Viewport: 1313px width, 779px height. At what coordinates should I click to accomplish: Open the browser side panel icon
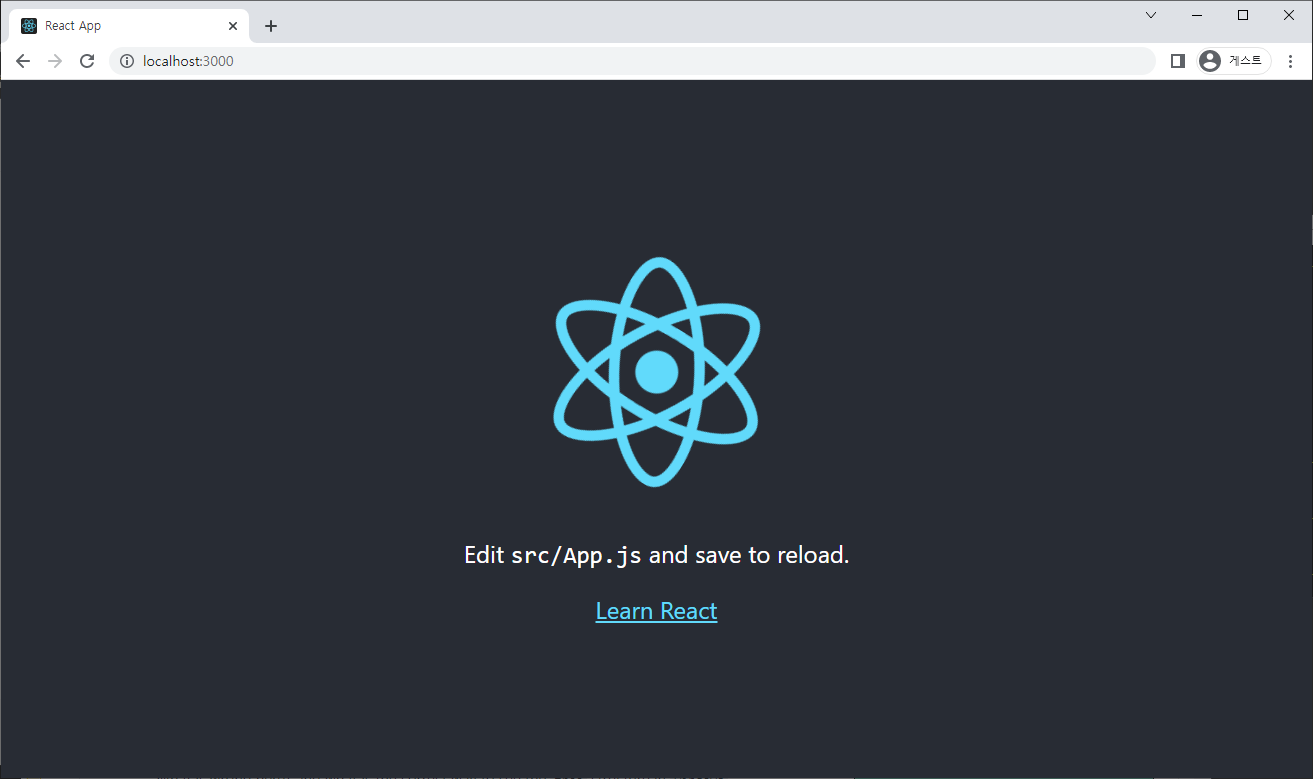tap(1177, 60)
